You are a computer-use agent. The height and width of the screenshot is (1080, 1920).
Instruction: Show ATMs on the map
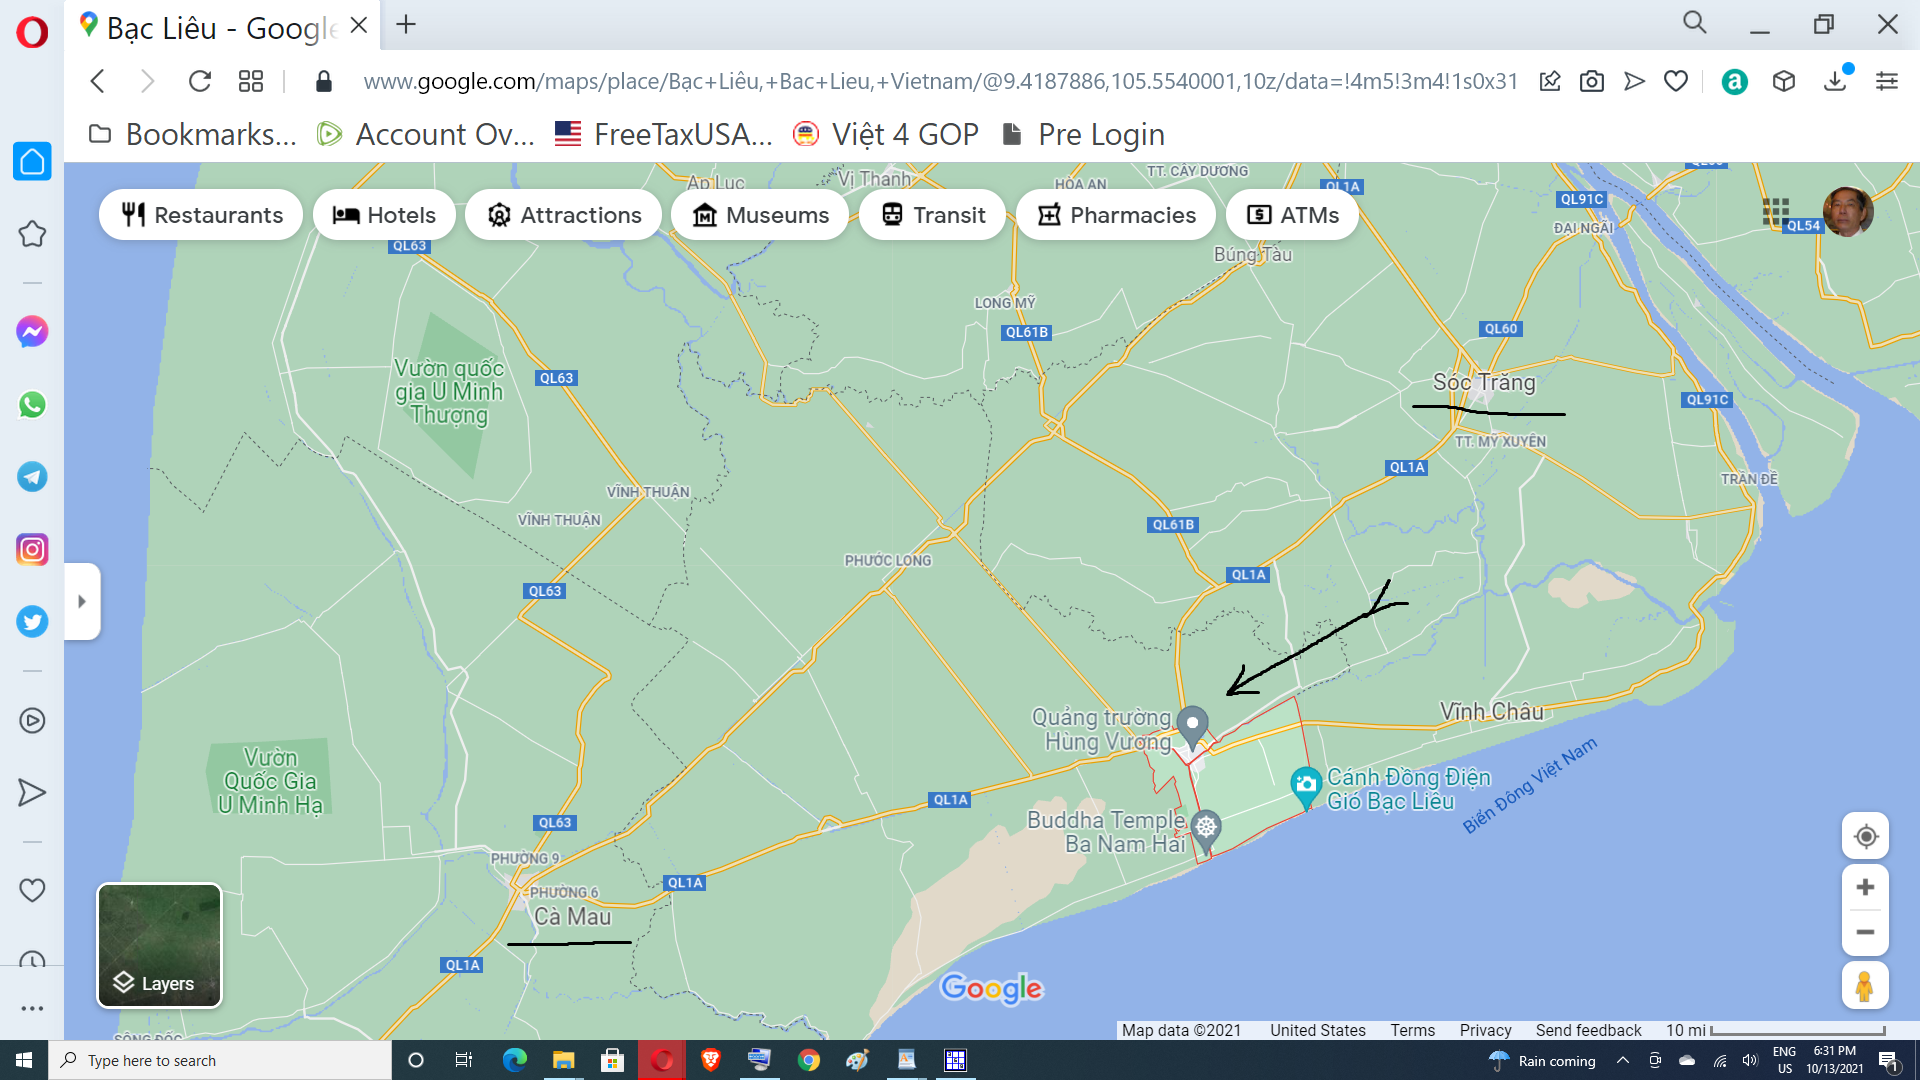1292,215
